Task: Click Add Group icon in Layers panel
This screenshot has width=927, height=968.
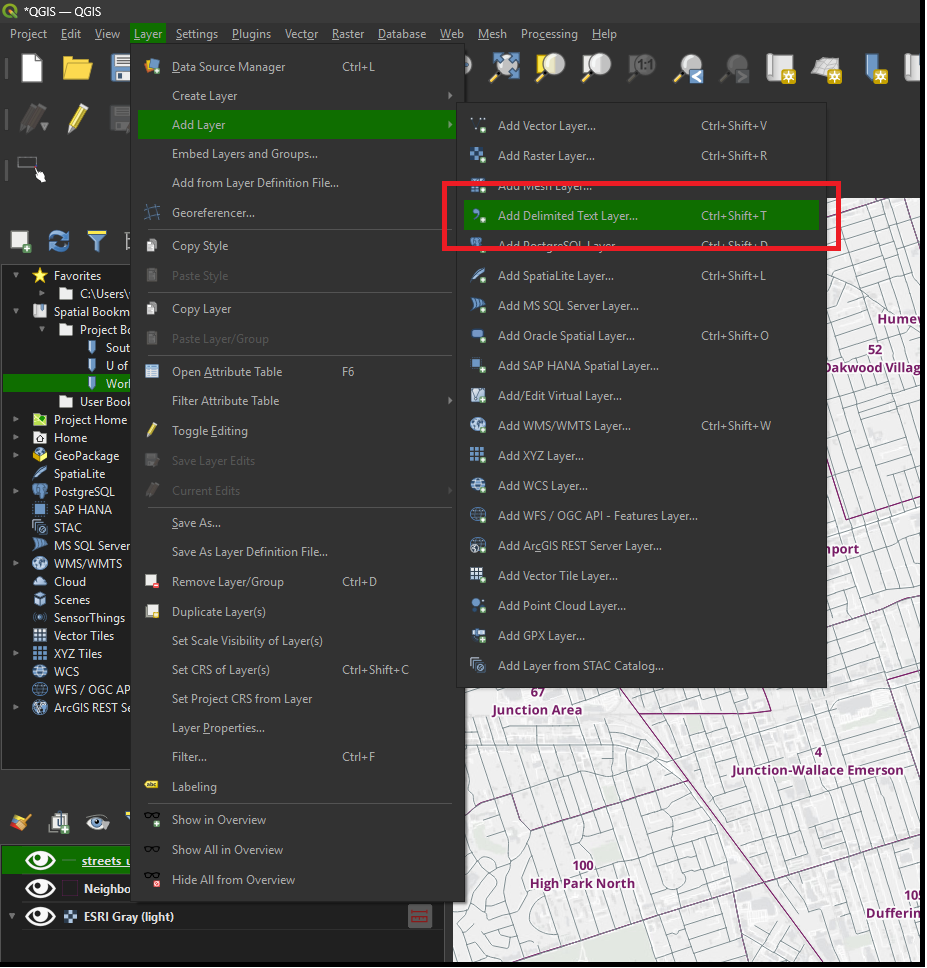Action: [x=59, y=822]
